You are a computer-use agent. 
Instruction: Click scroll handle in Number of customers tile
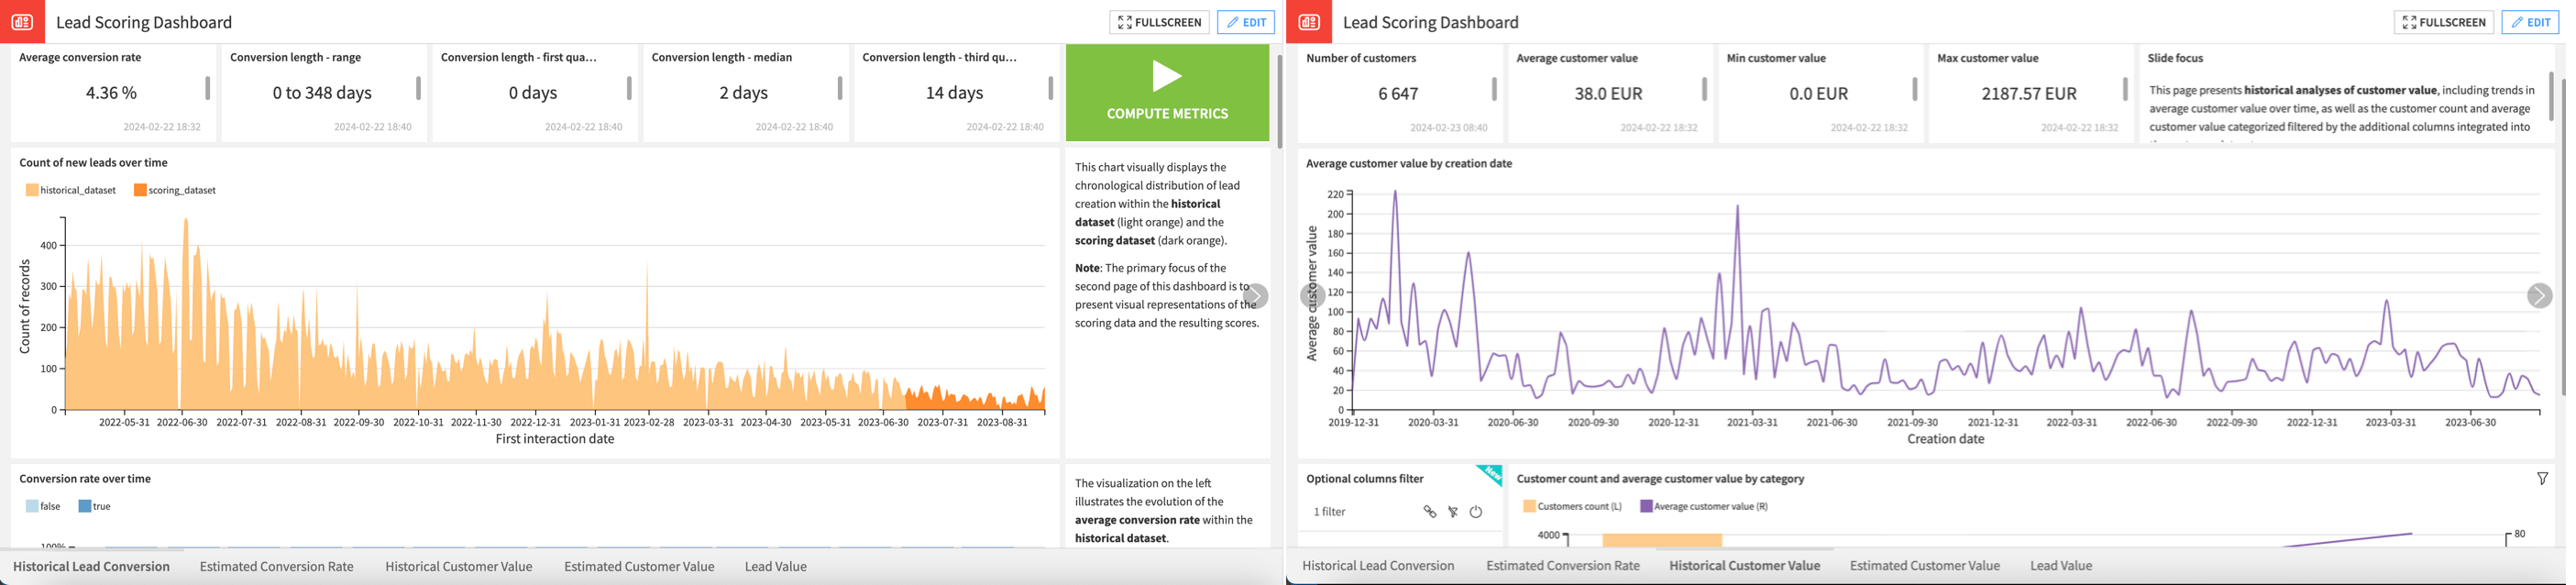point(1494,89)
